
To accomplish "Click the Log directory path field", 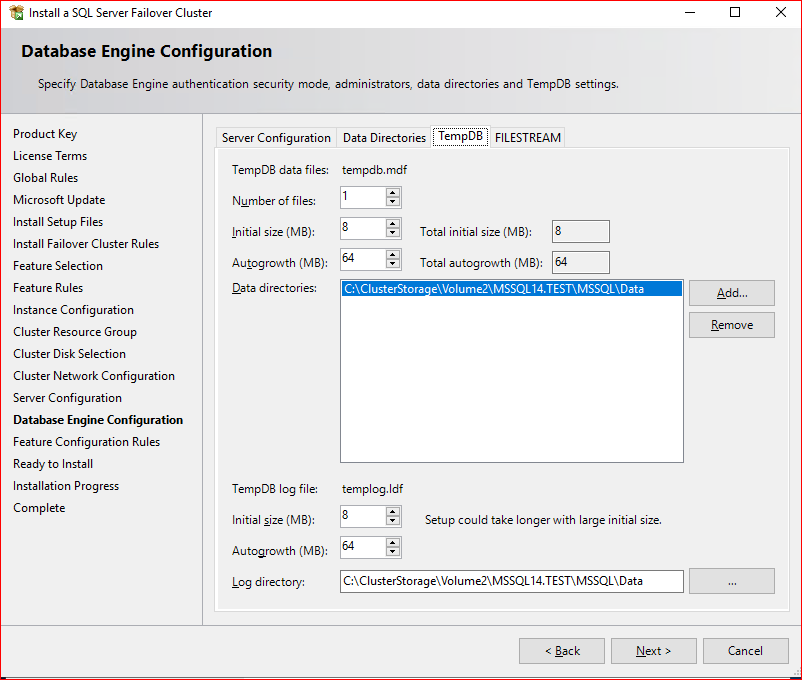I will [x=511, y=581].
